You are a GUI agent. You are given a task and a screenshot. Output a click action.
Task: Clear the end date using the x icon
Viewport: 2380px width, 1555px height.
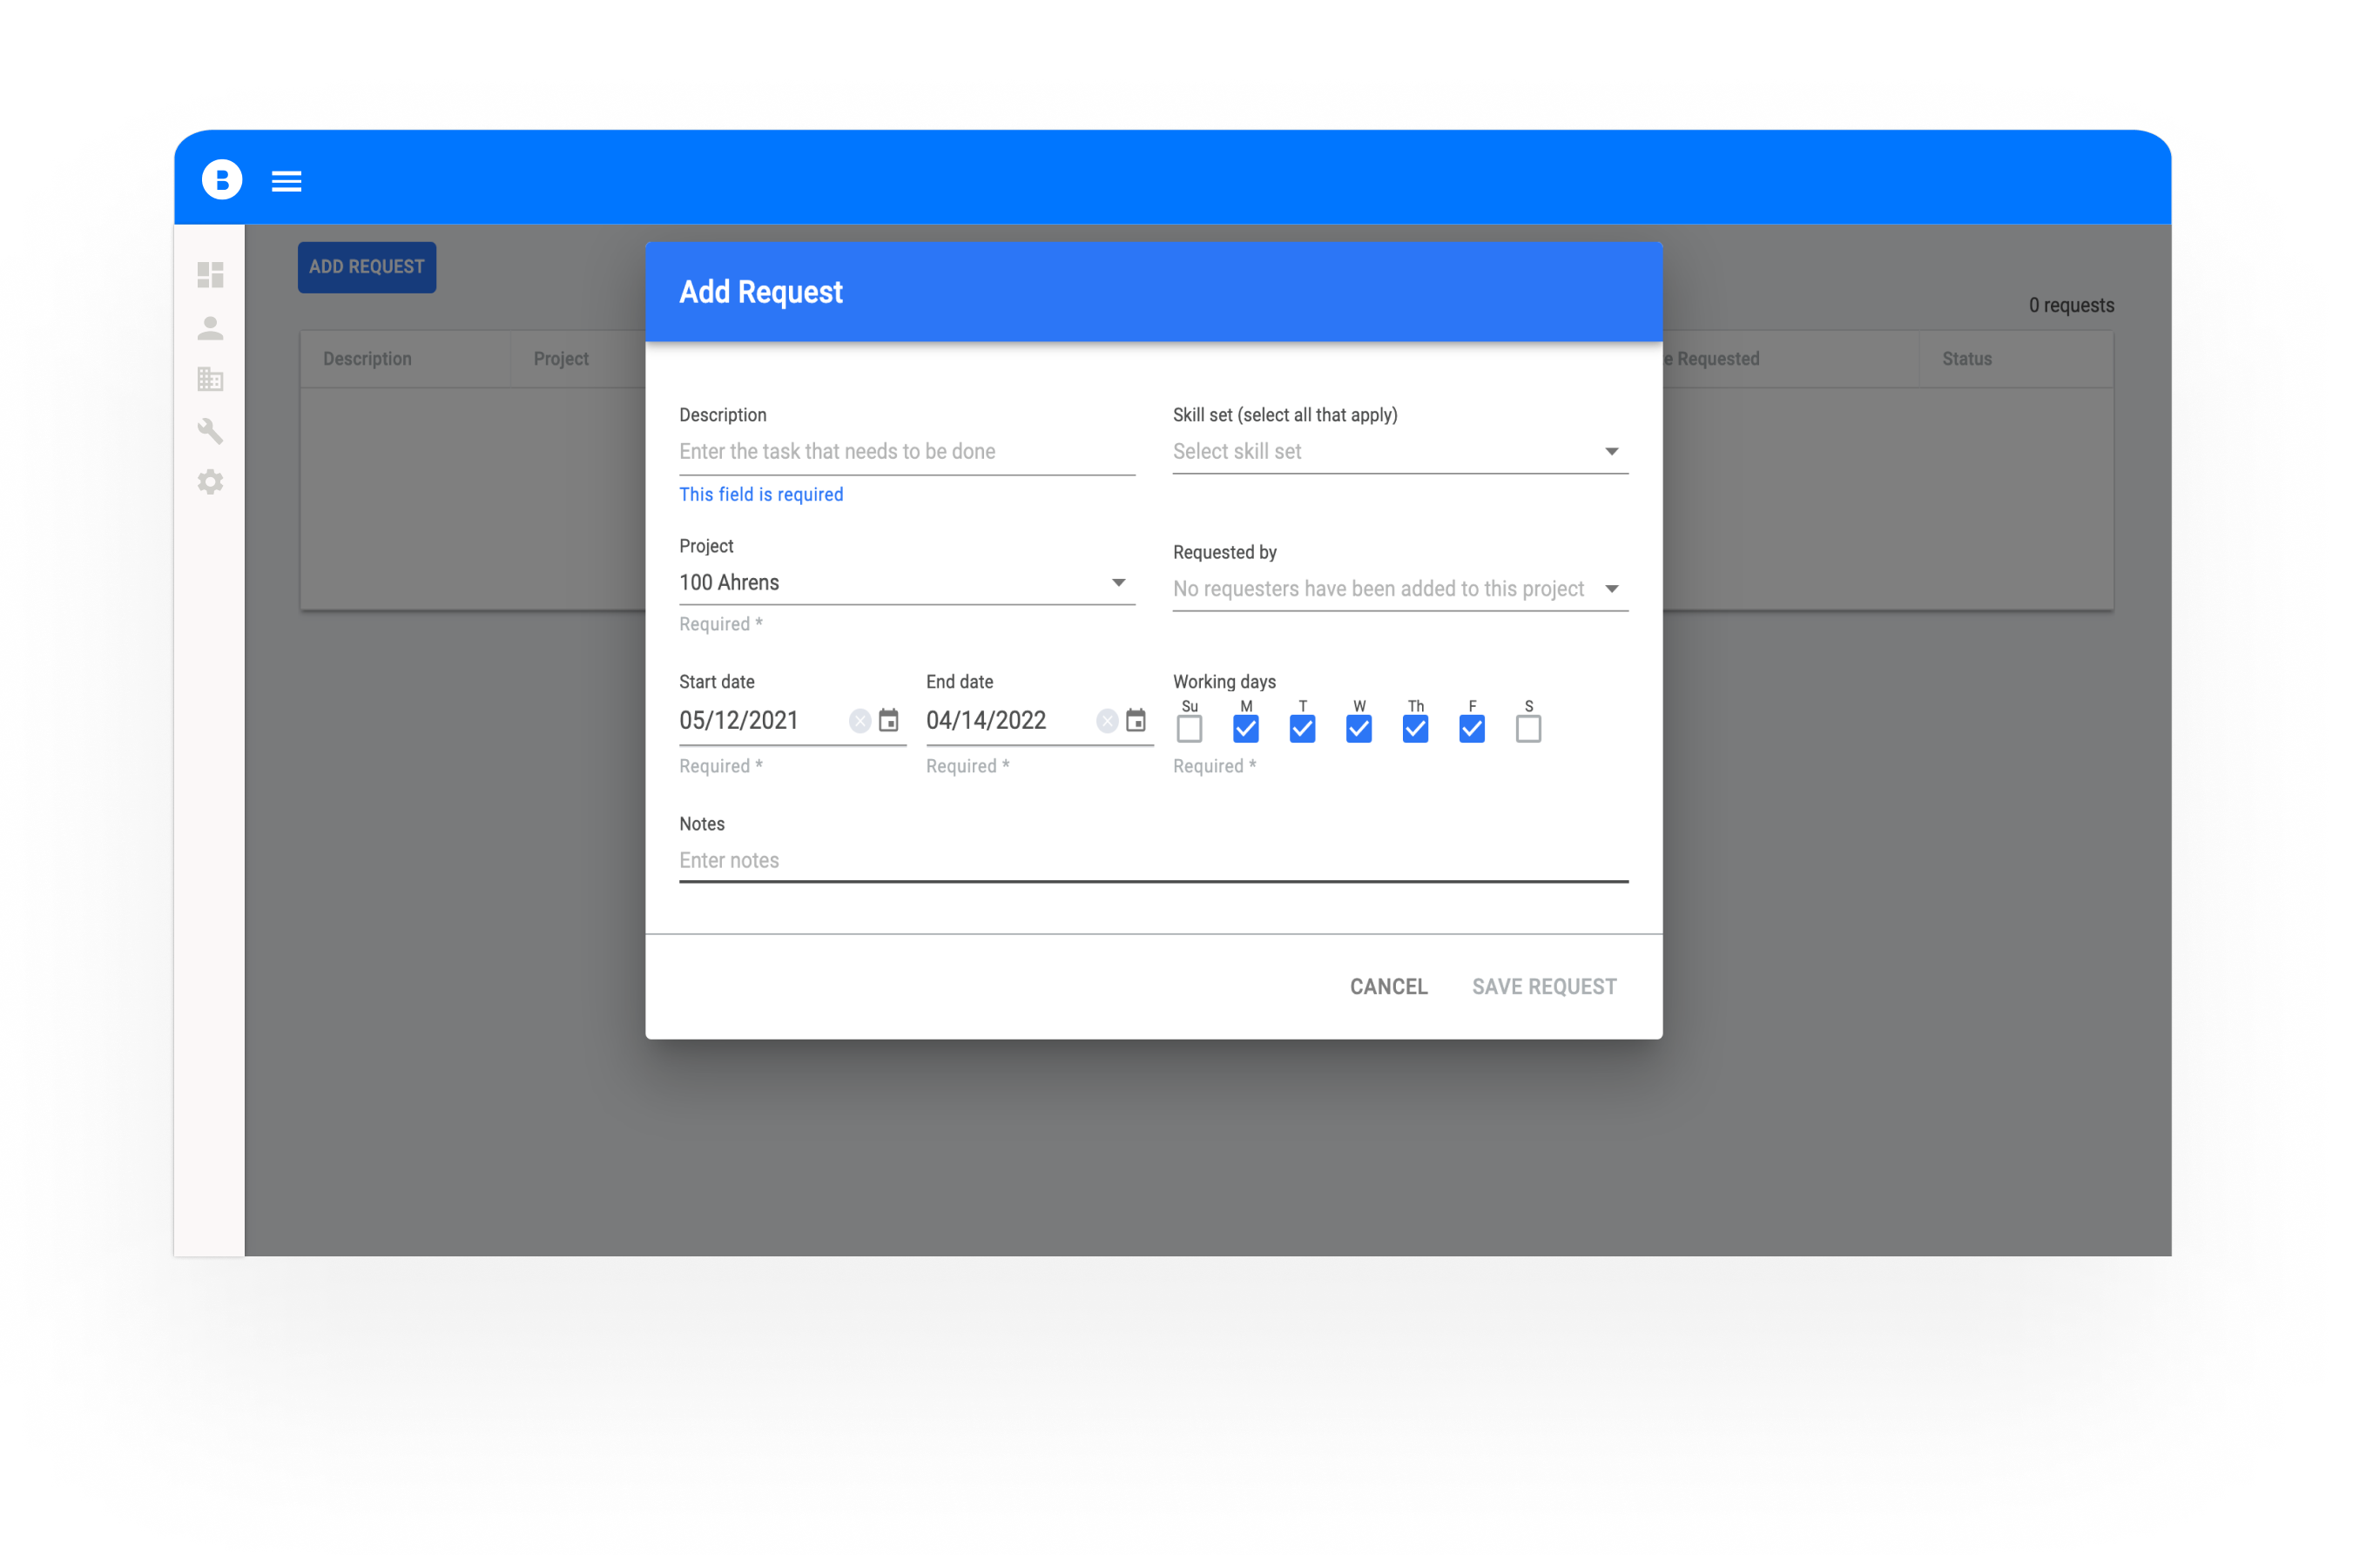tap(1106, 720)
